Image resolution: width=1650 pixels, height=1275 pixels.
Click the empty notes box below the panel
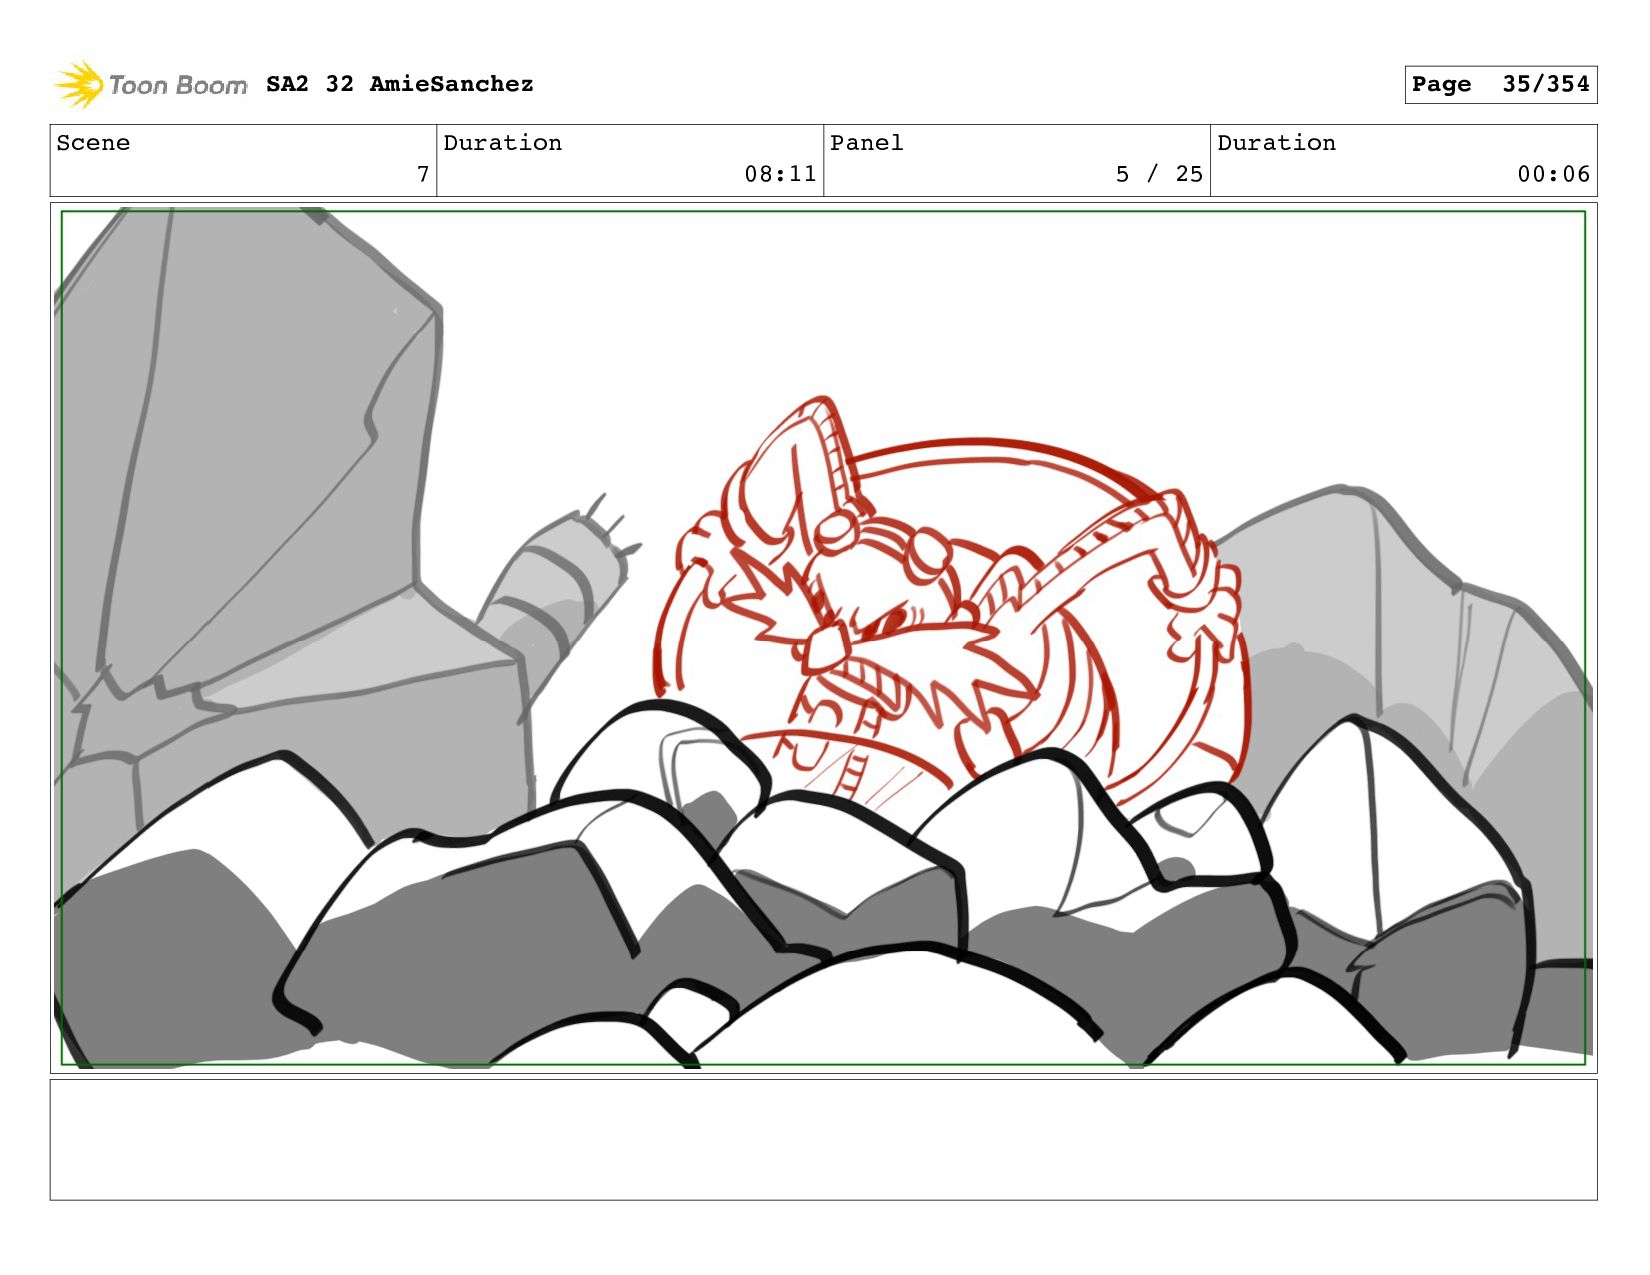click(823, 1139)
